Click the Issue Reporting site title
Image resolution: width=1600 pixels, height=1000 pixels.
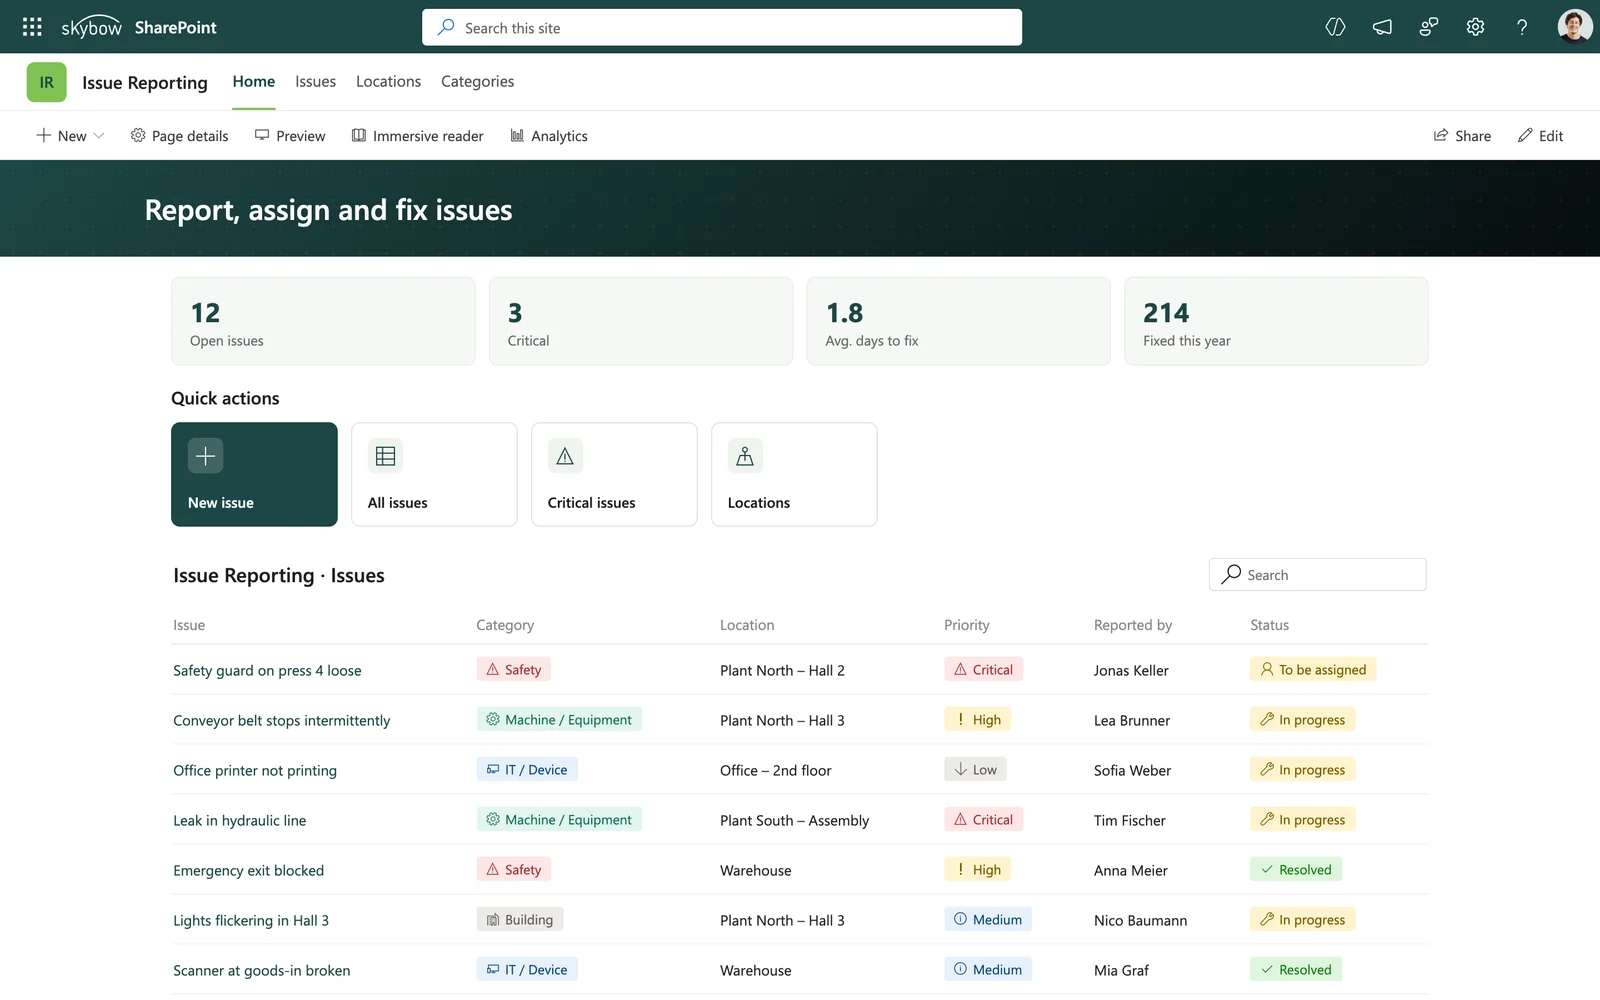(145, 83)
